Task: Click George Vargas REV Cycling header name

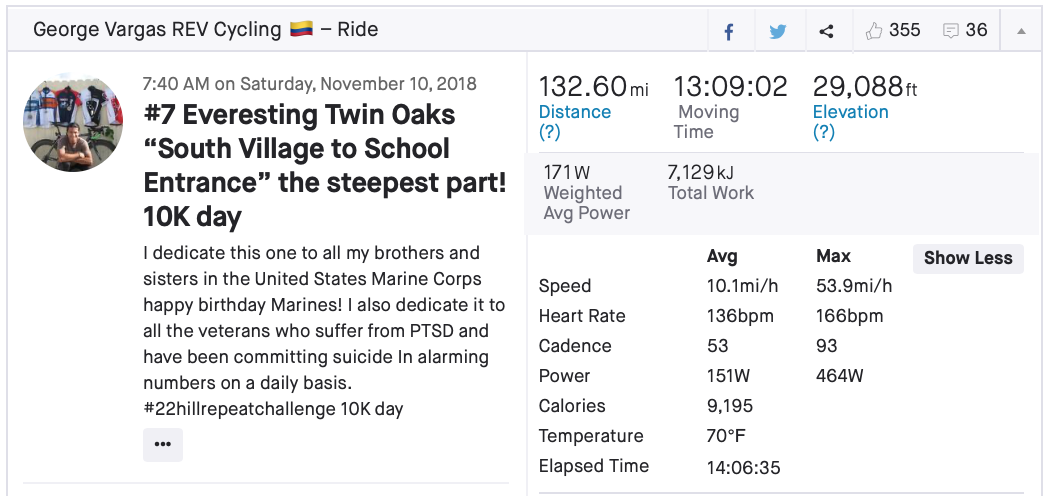Action: (x=157, y=30)
